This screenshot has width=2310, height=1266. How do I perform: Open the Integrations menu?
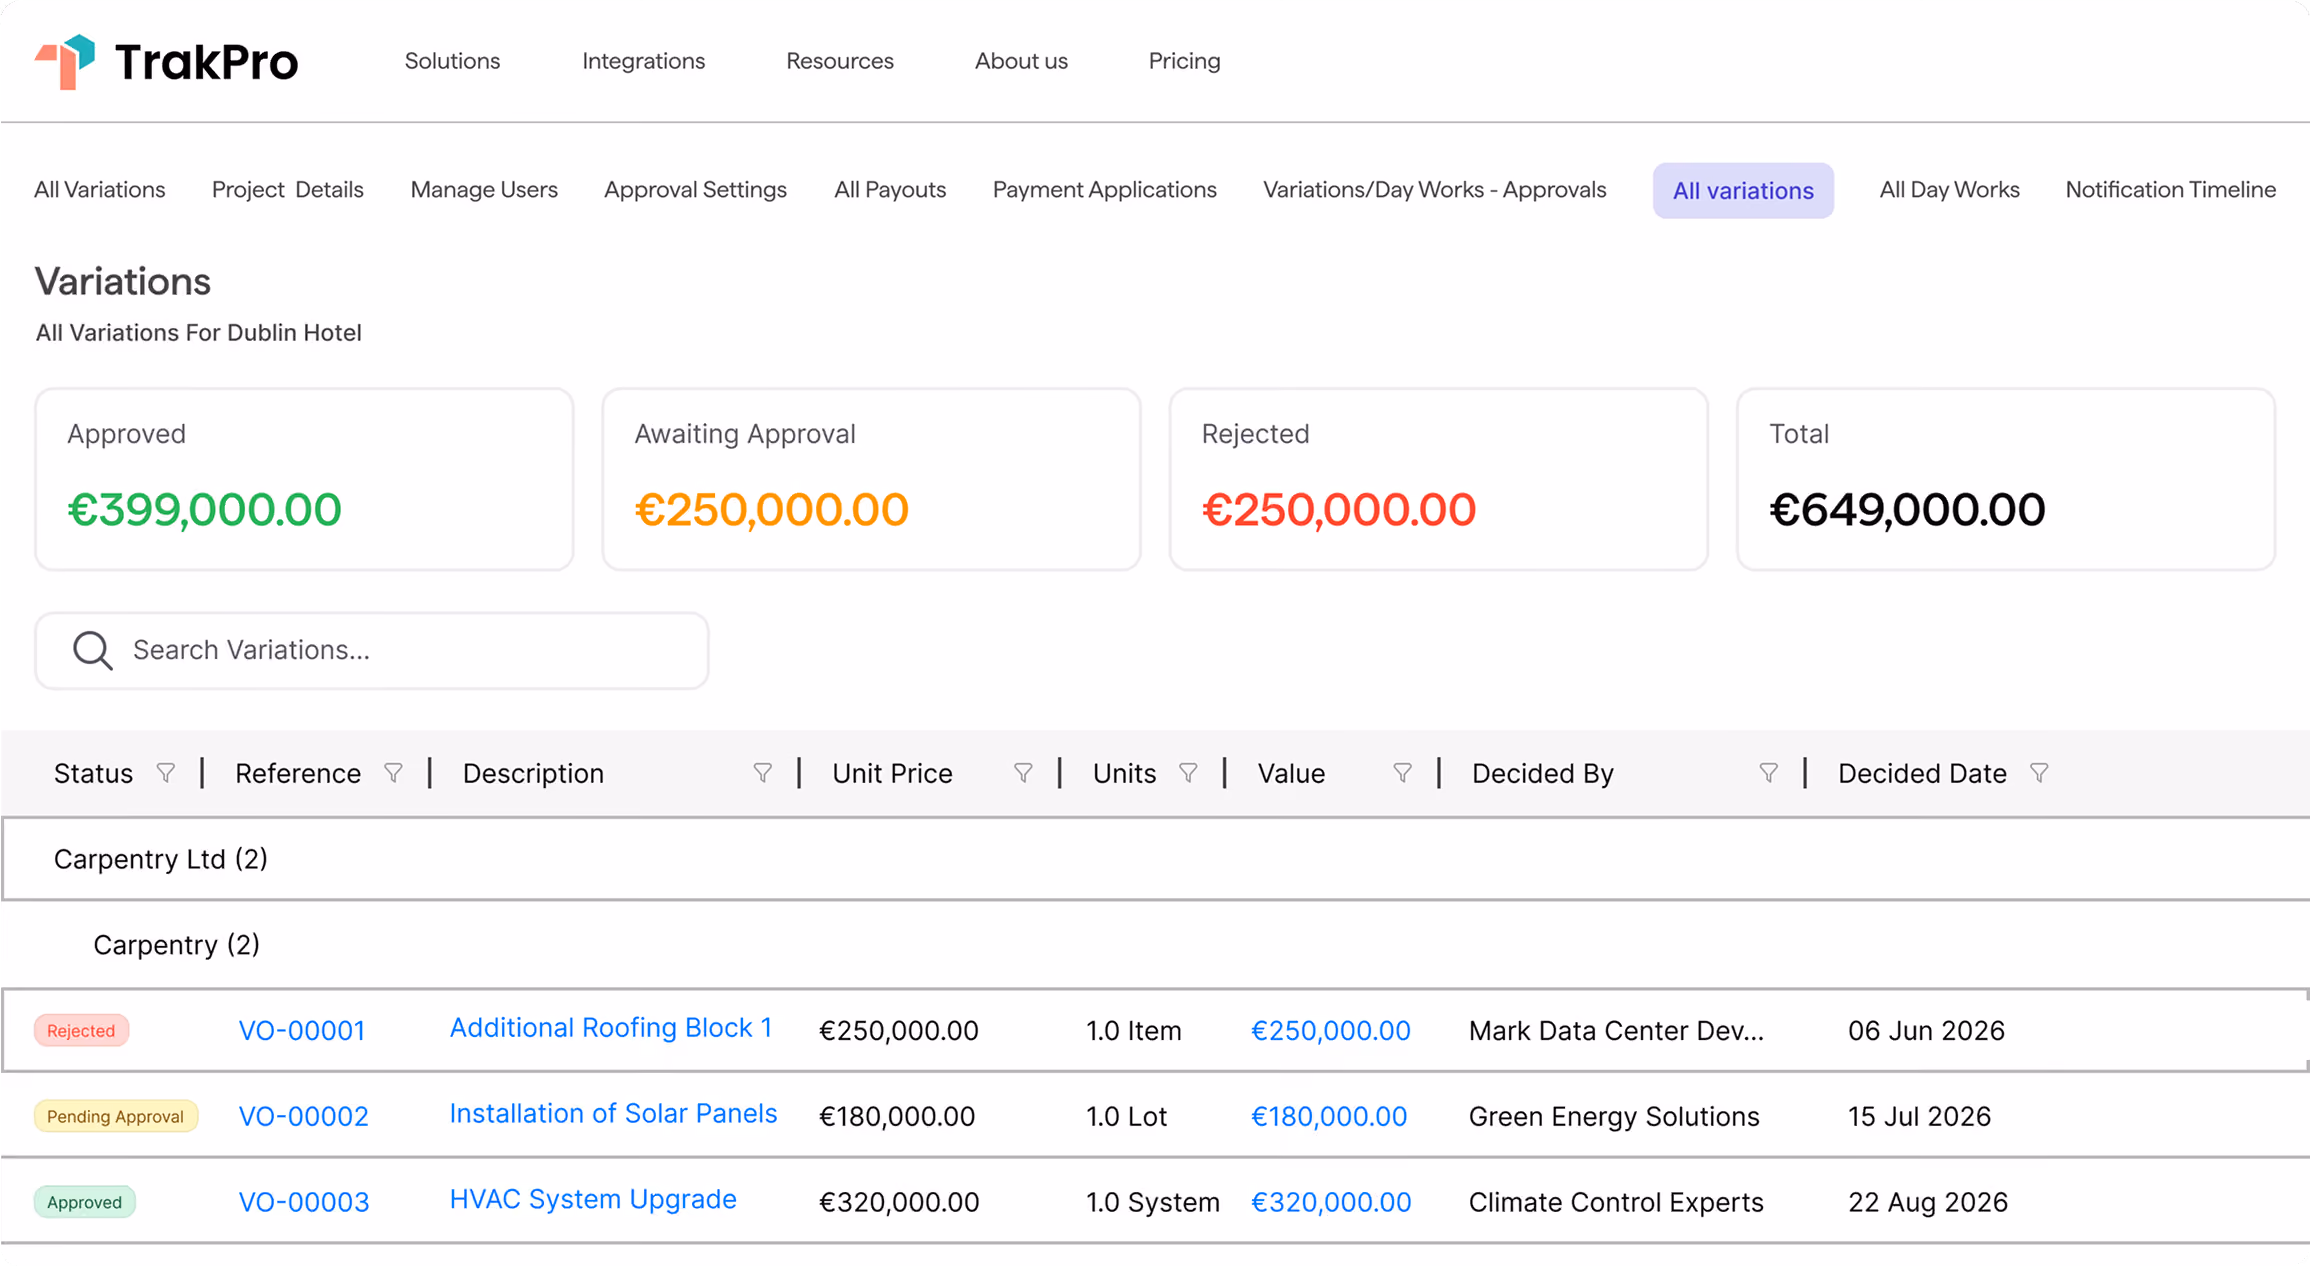click(x=643, y=61)
